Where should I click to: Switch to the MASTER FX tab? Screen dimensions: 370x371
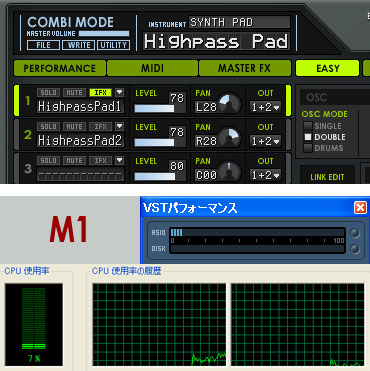pos(244,68)
